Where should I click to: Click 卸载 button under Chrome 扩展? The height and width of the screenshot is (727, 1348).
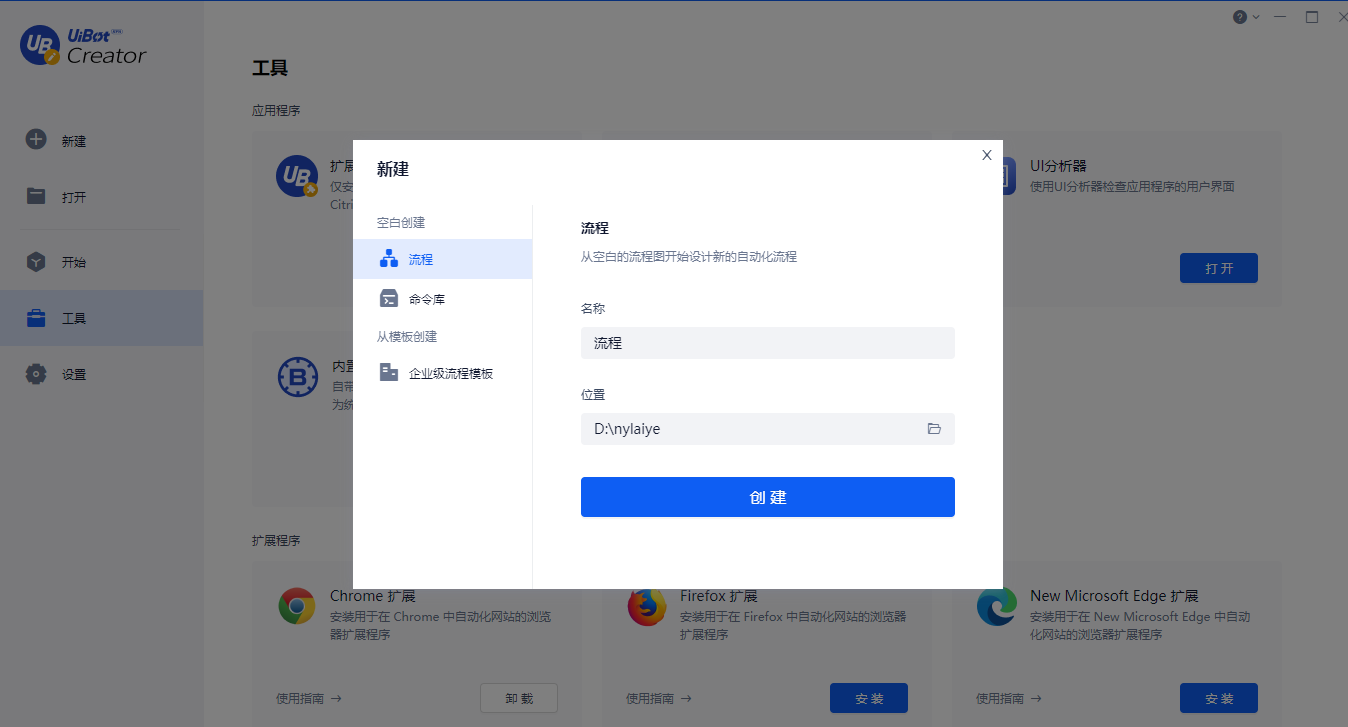[x=518, y=698]
